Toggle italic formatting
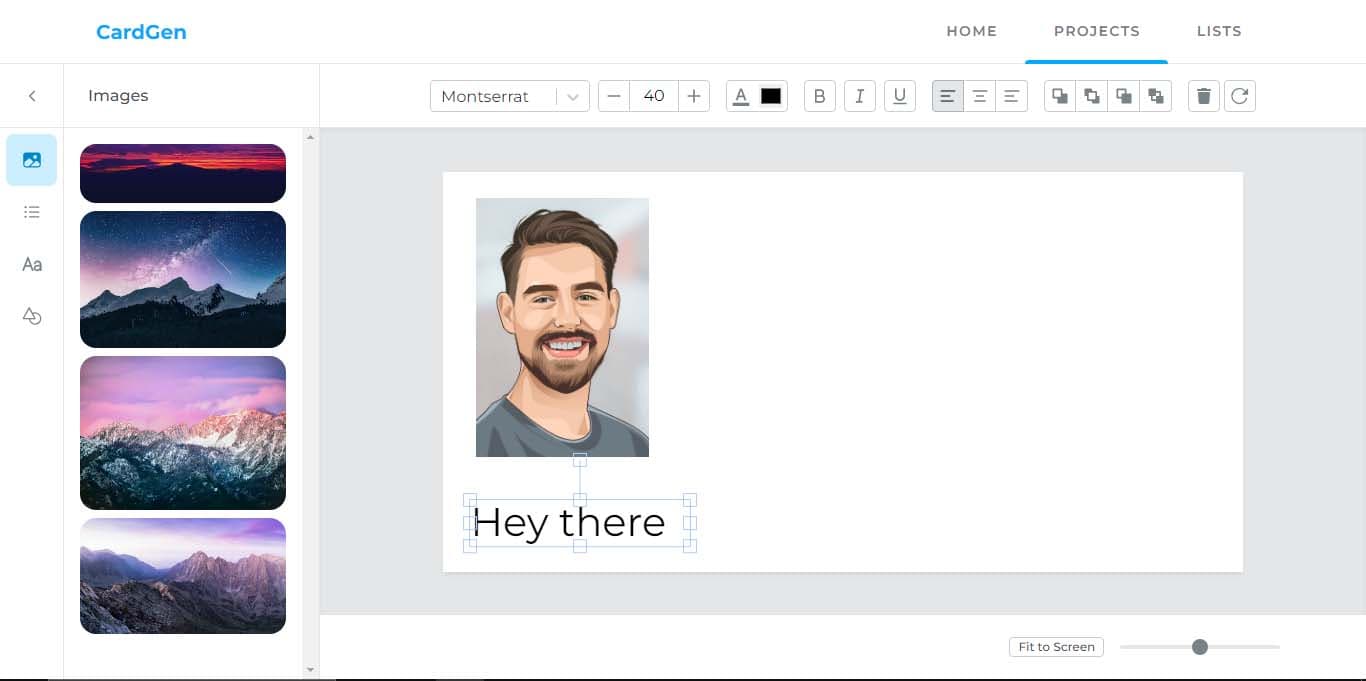 click(860, 96)
